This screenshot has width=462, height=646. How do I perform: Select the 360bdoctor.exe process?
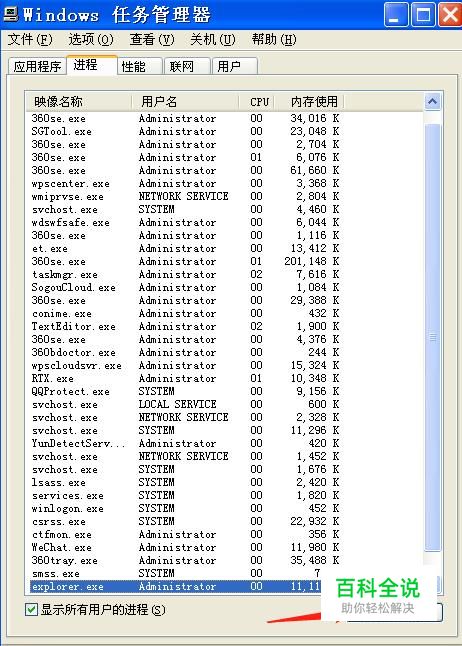(x=185, y=353)
